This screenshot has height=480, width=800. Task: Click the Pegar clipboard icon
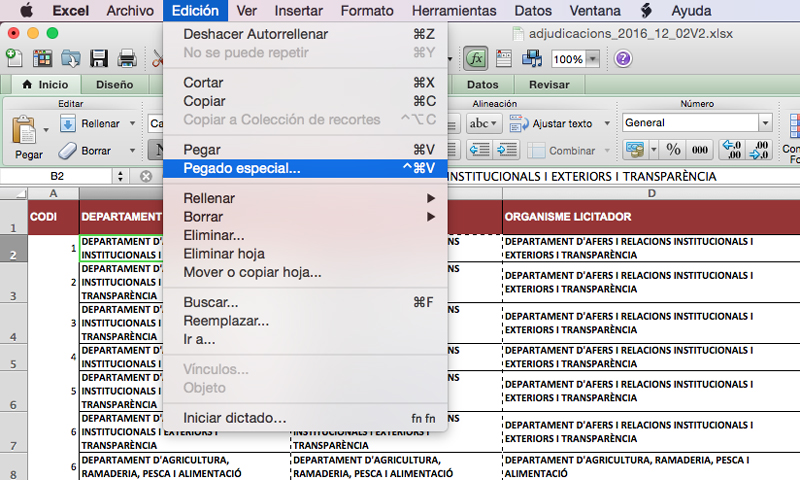click(x=24, y=130)
